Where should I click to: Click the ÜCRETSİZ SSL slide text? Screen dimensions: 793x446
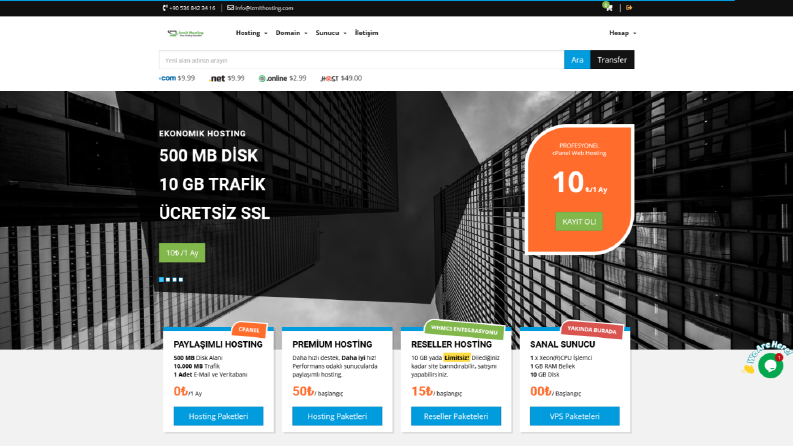tap(214, 213)
